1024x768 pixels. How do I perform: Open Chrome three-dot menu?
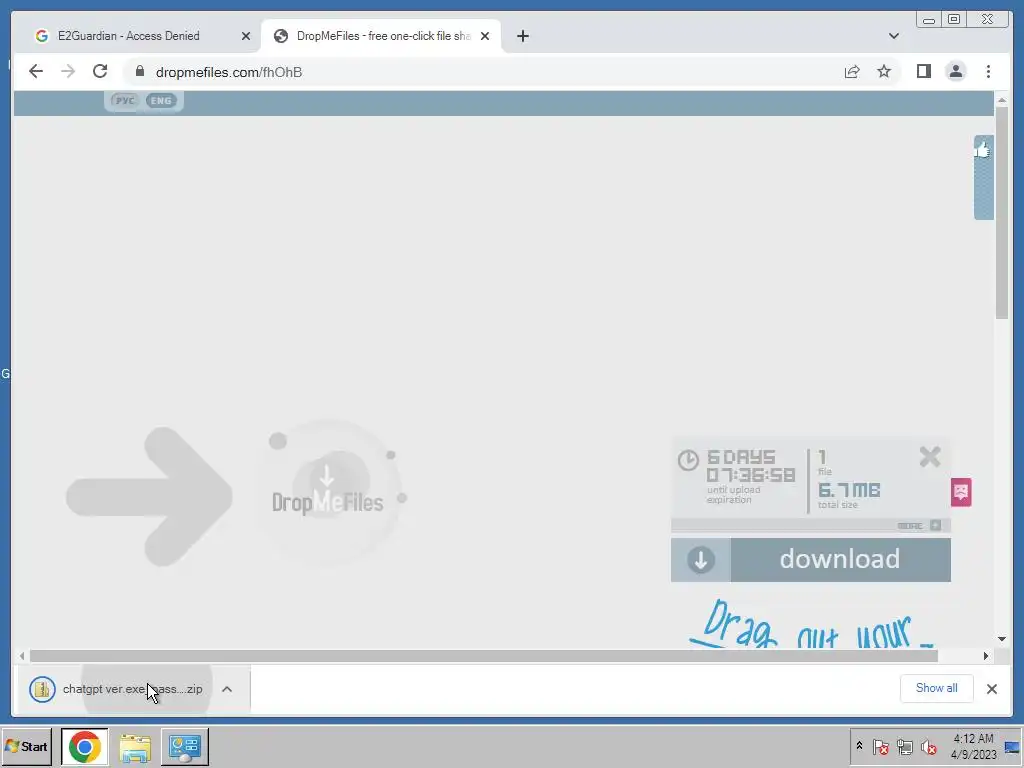pyautogui.click(x=988, y=71)
